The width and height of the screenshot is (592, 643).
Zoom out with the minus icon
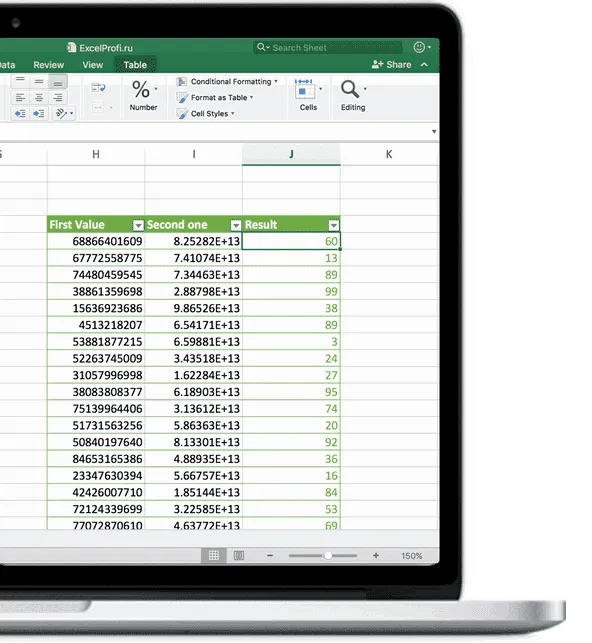point(270,556)
